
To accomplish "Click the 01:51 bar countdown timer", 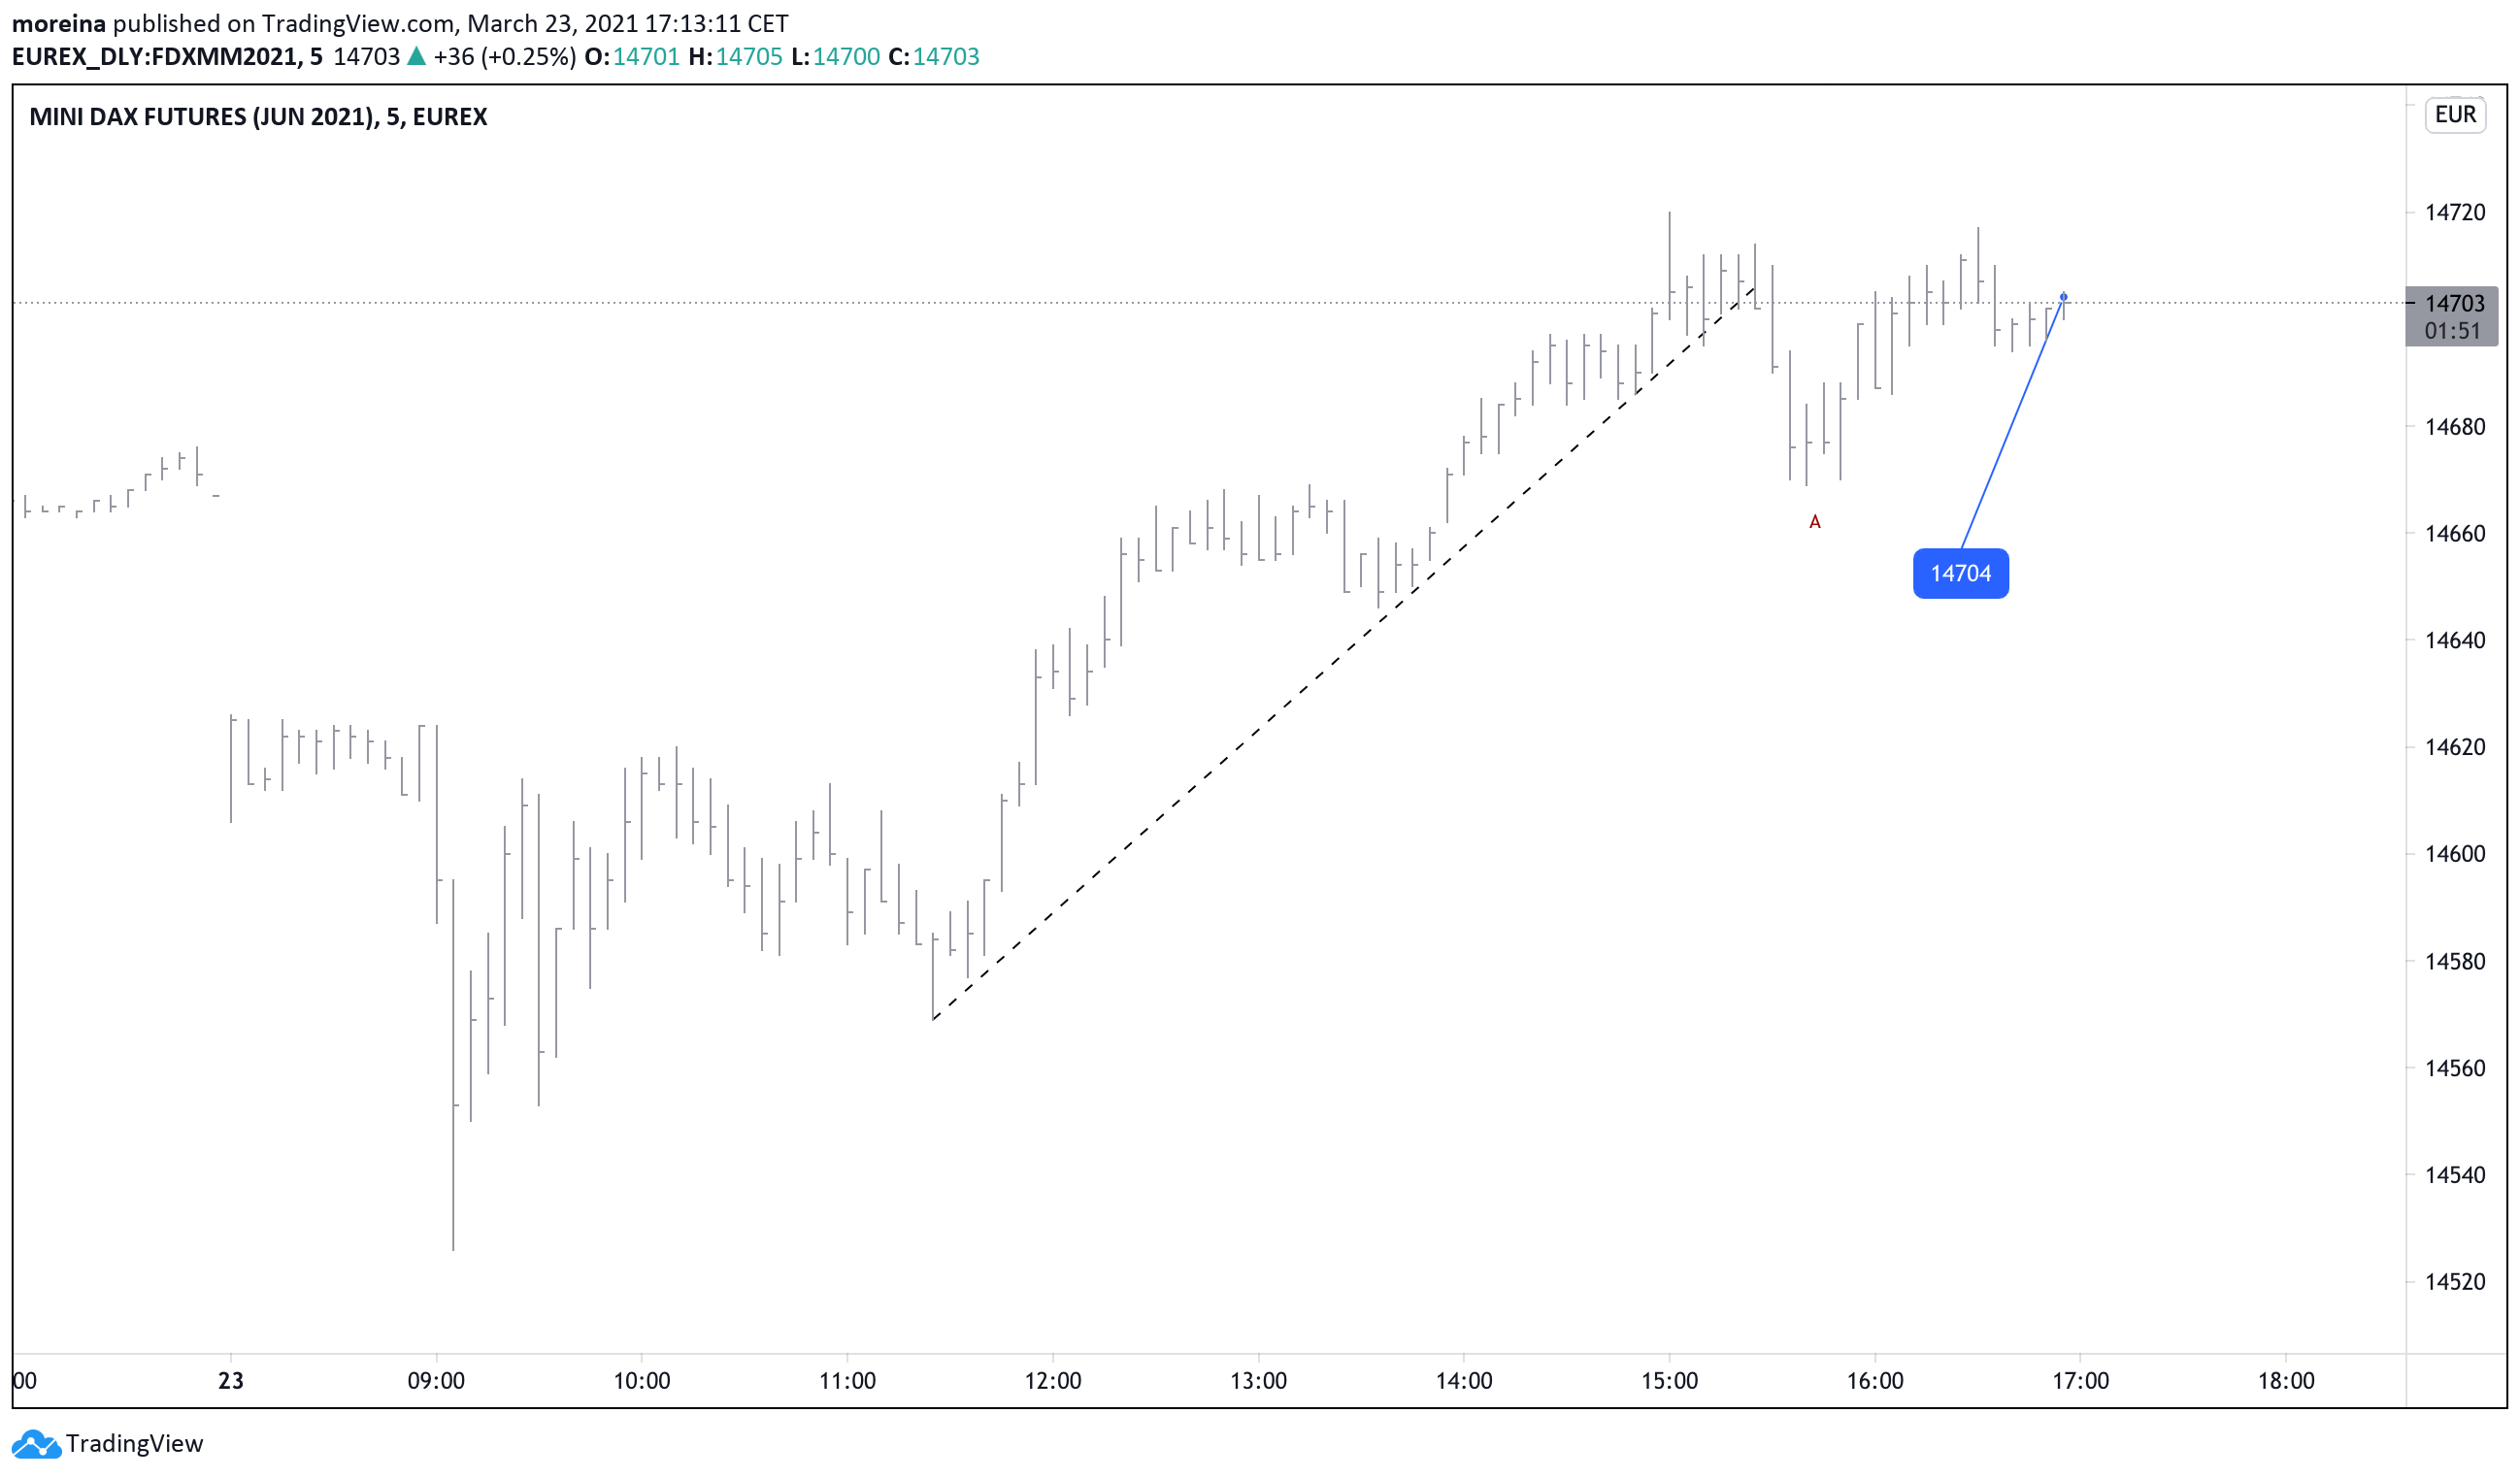I will click(2452, 331).
